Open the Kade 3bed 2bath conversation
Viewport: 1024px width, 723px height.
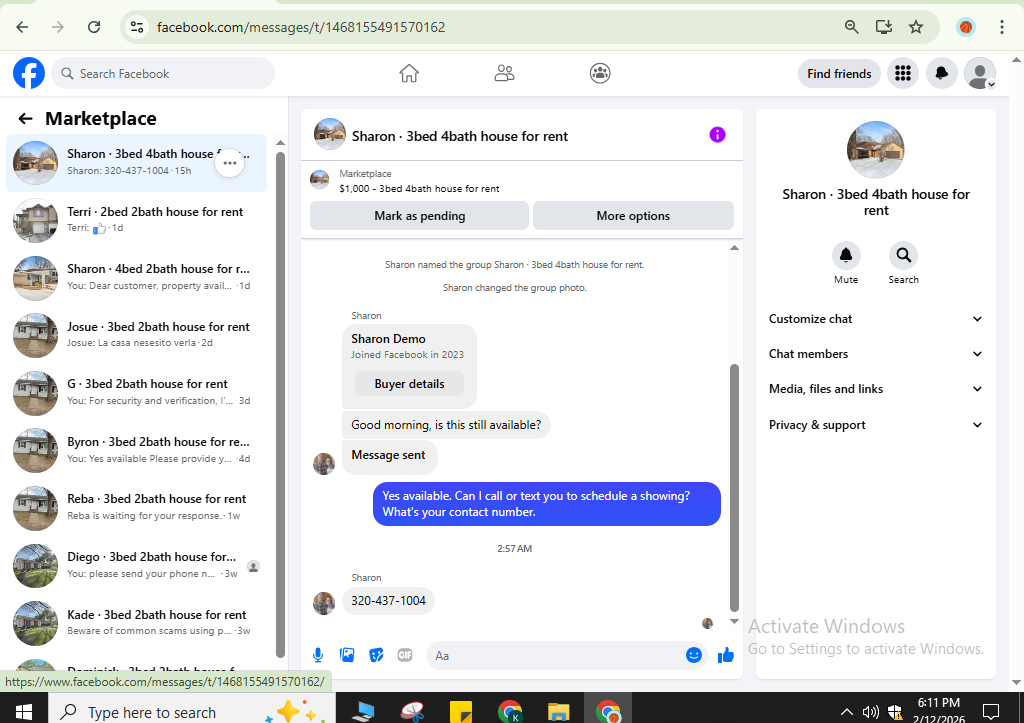[x=136, y=623]
